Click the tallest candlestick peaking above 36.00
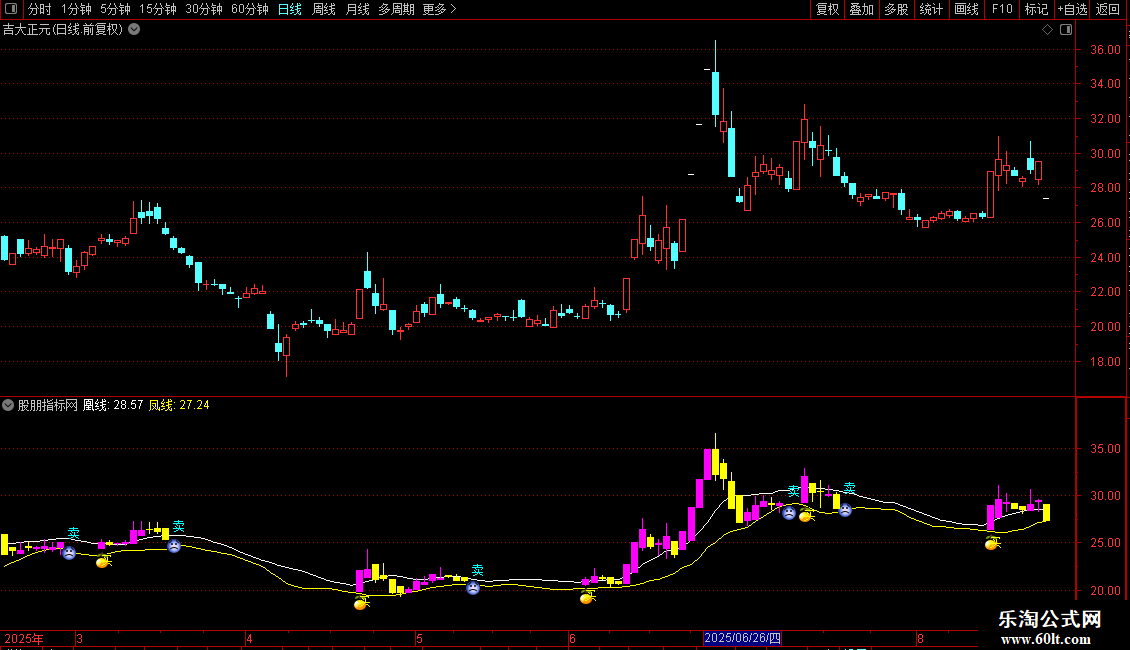Image resolution: width=1130 pixels, height=650 pixels. (716, 85)
